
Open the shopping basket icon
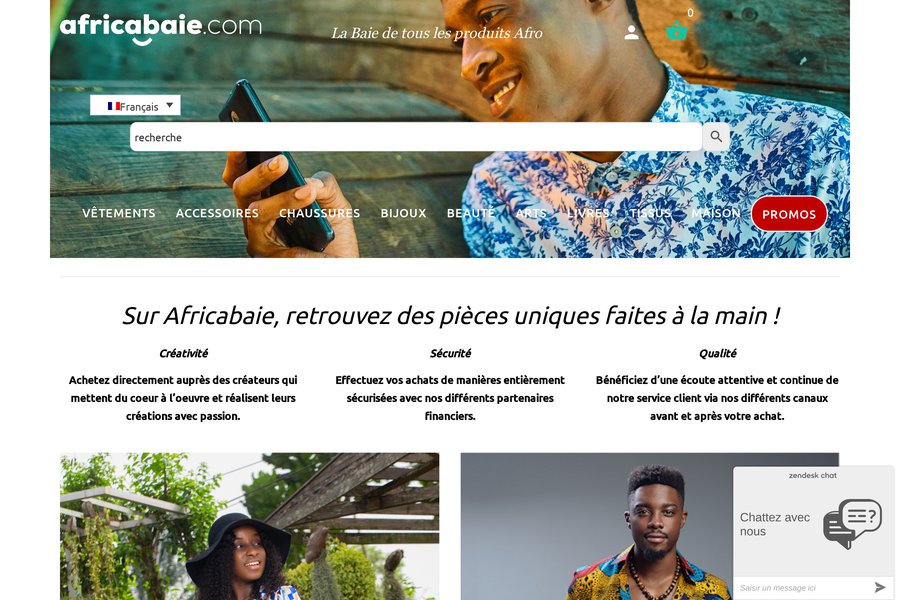point(677,30)
